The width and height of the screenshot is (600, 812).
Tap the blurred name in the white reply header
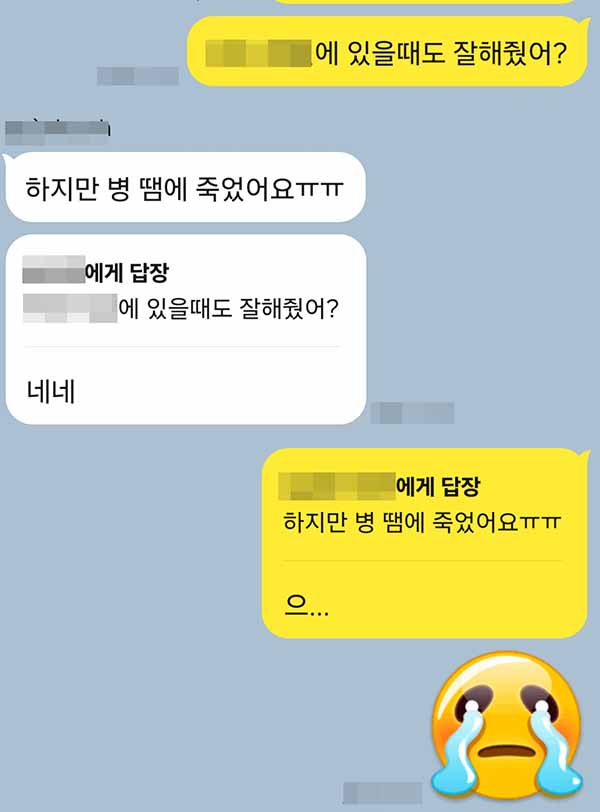[53, 269]
